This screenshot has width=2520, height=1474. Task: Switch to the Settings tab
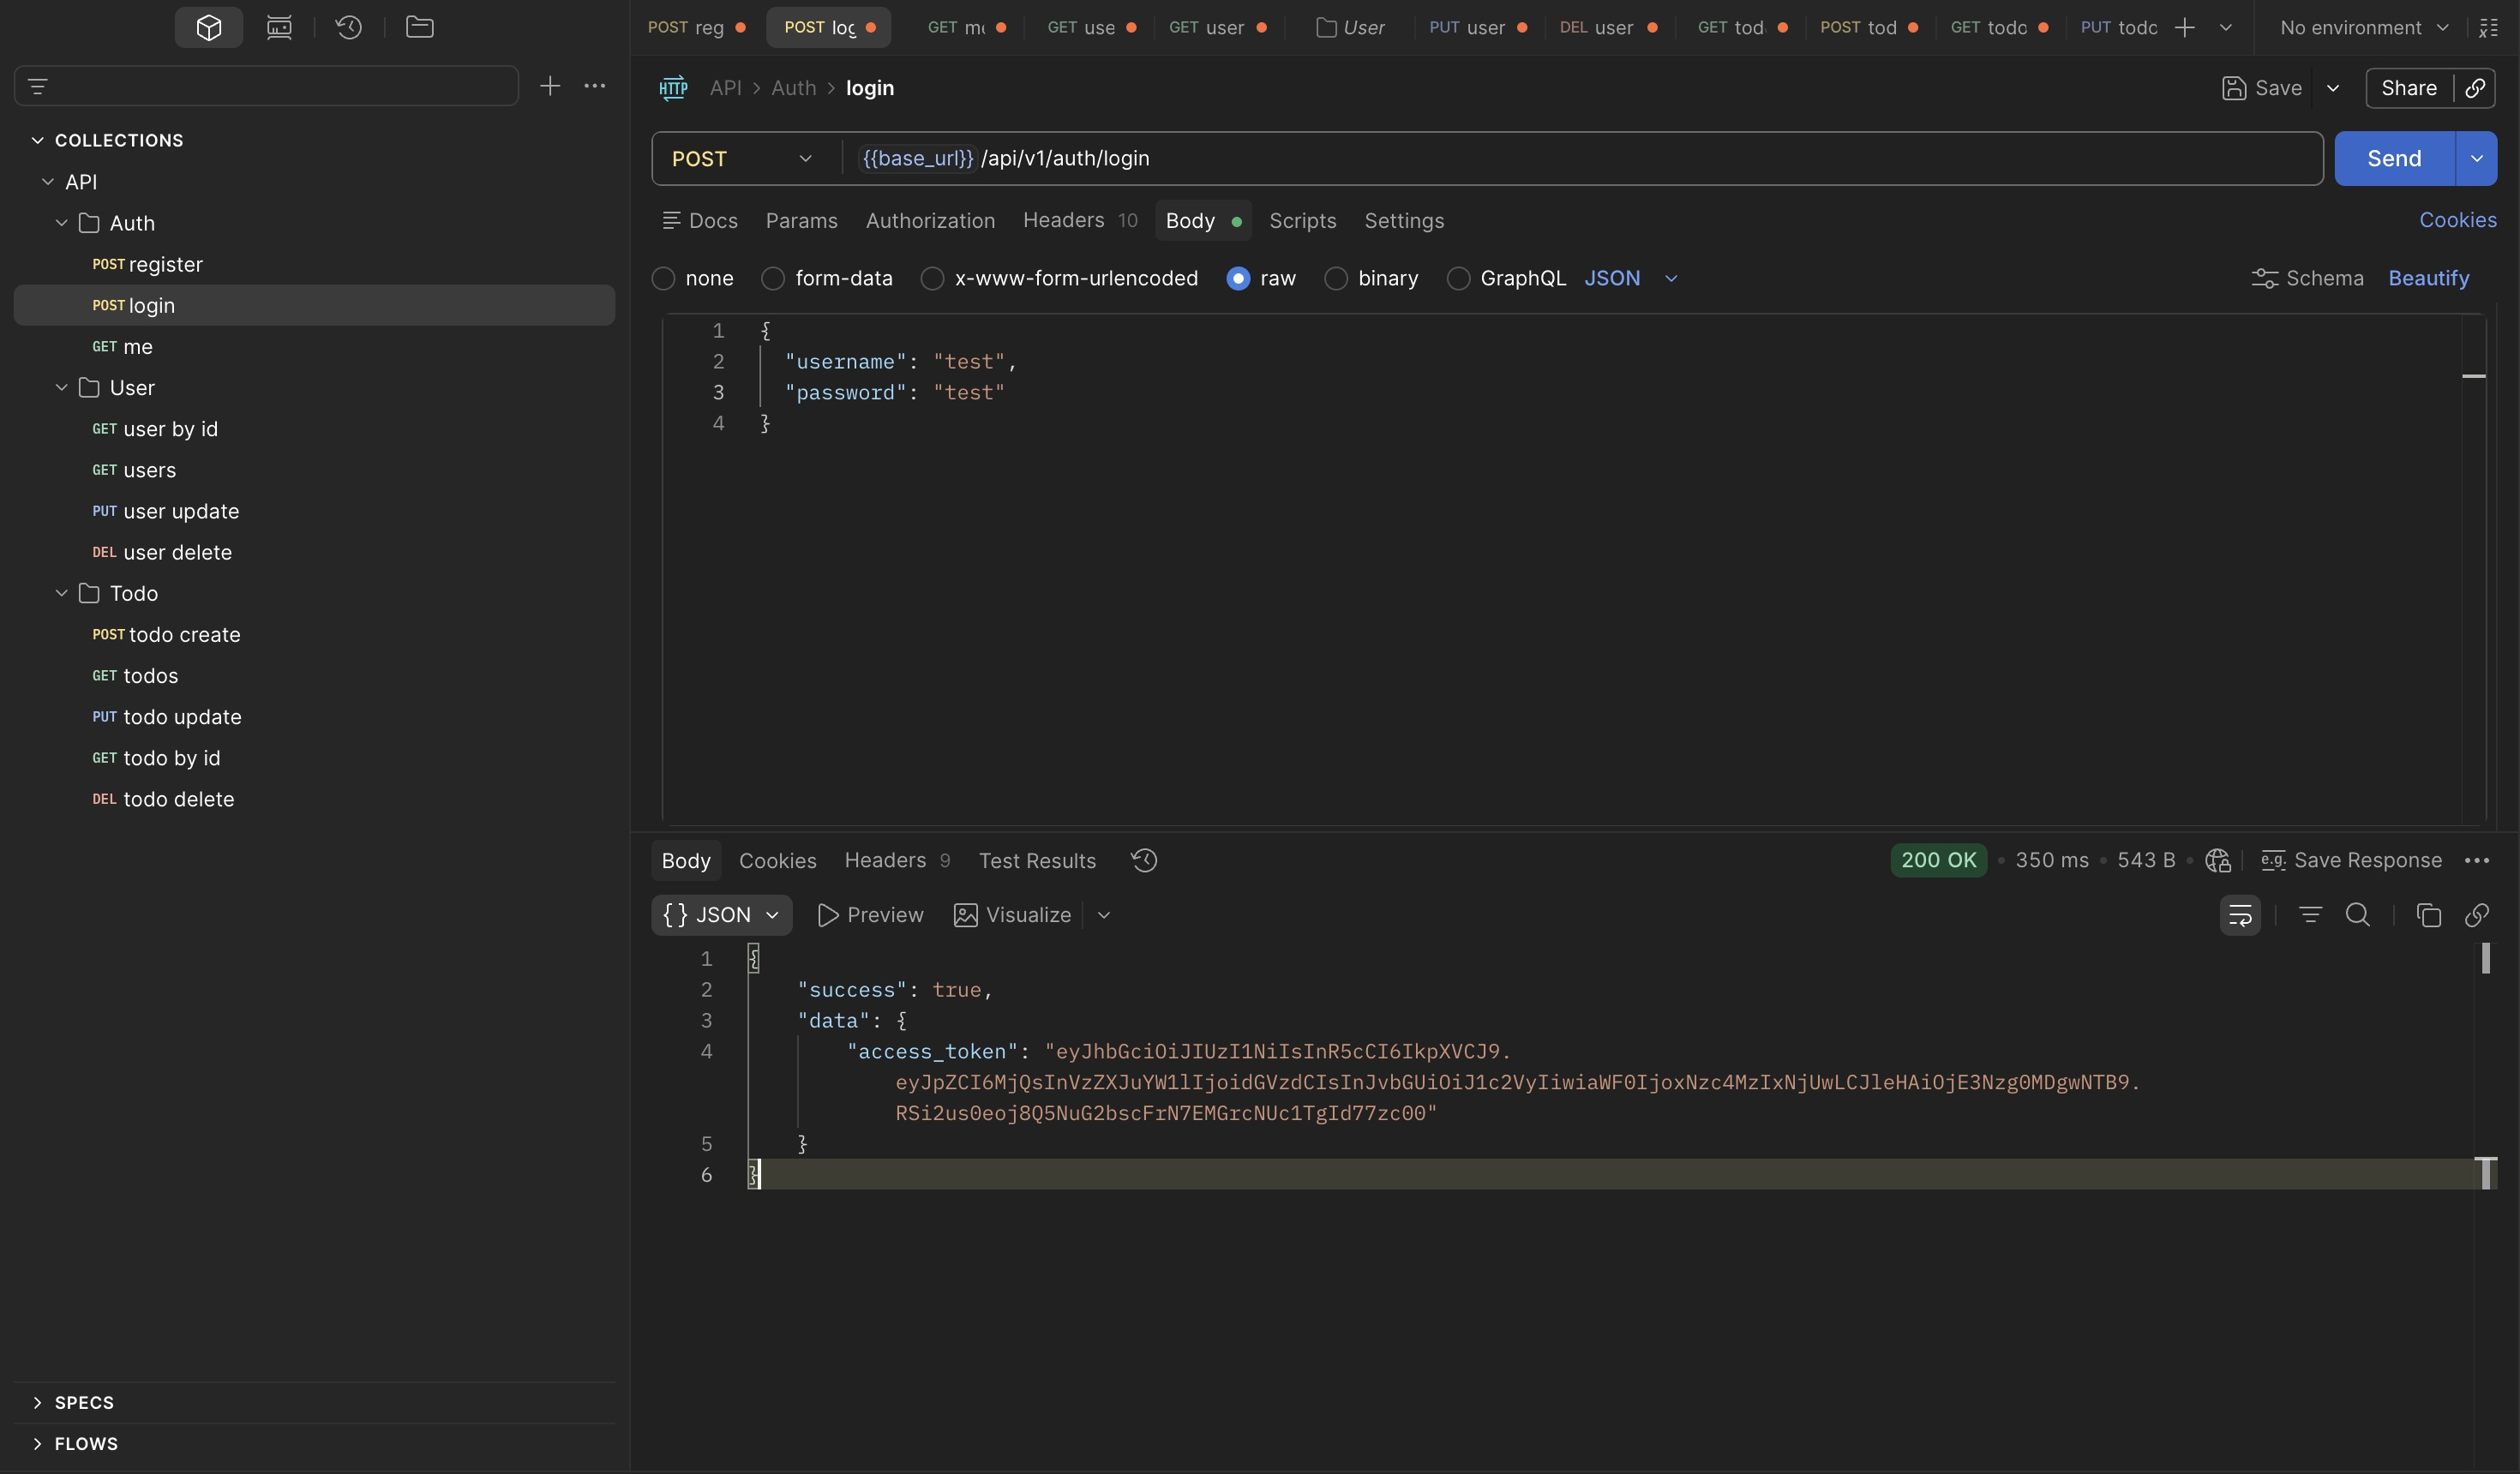pyautogui.click(x=1404, y=220)
